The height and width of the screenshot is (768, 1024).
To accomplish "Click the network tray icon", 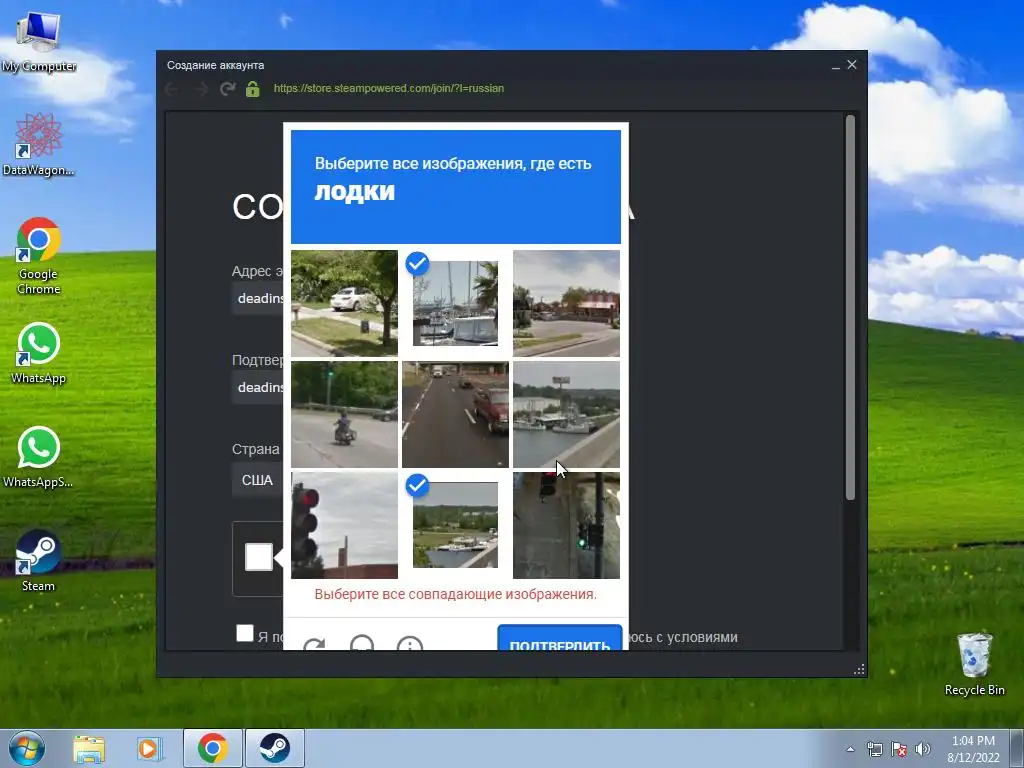I will click(x=874, y=749).
